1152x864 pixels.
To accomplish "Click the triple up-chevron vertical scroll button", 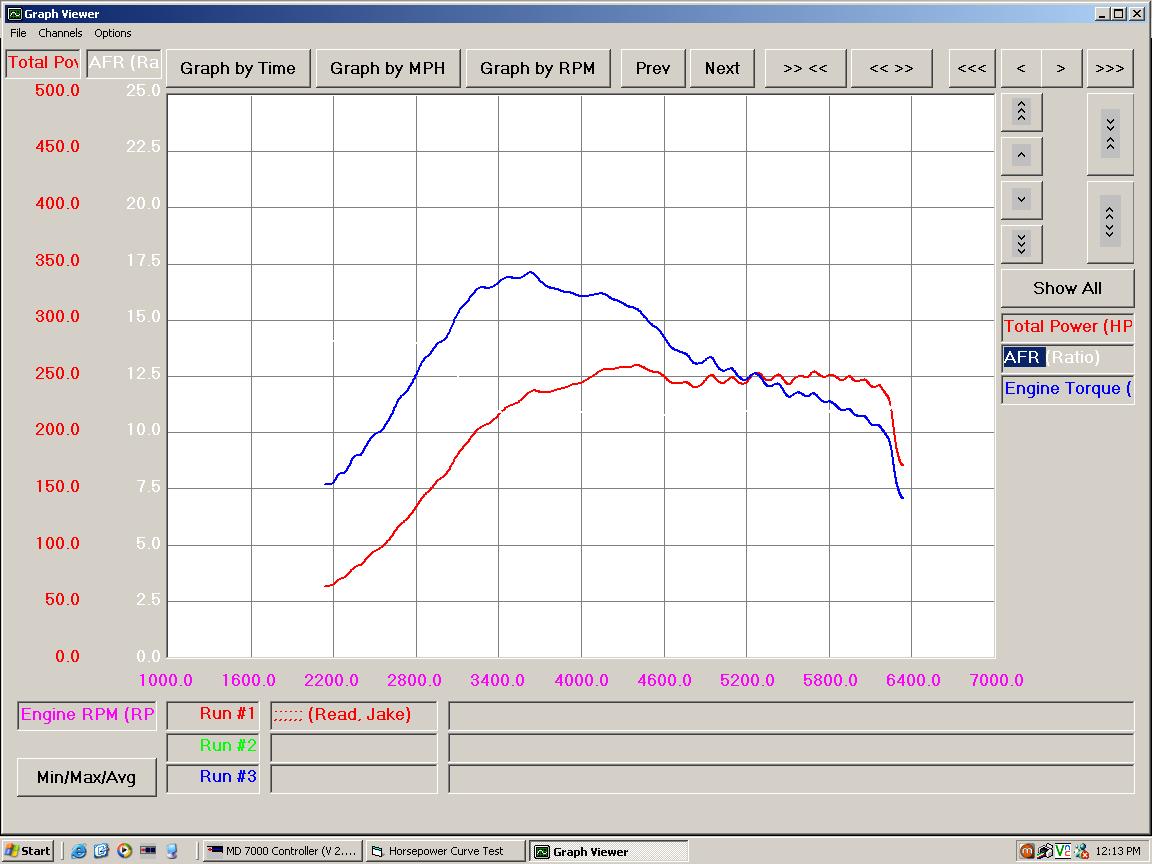I will click(x=1021, y=112).
